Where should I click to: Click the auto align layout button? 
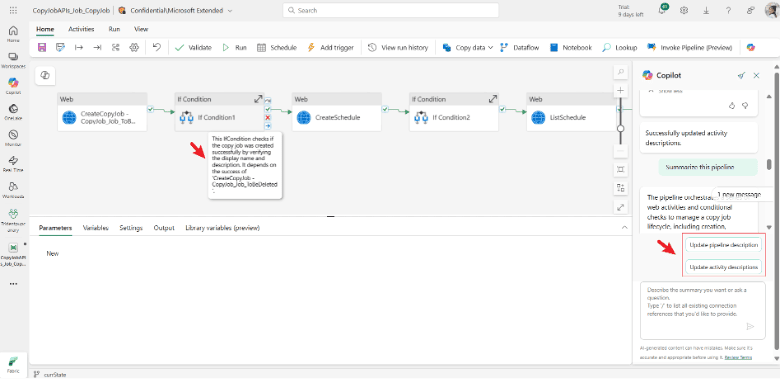coord(620,188)
